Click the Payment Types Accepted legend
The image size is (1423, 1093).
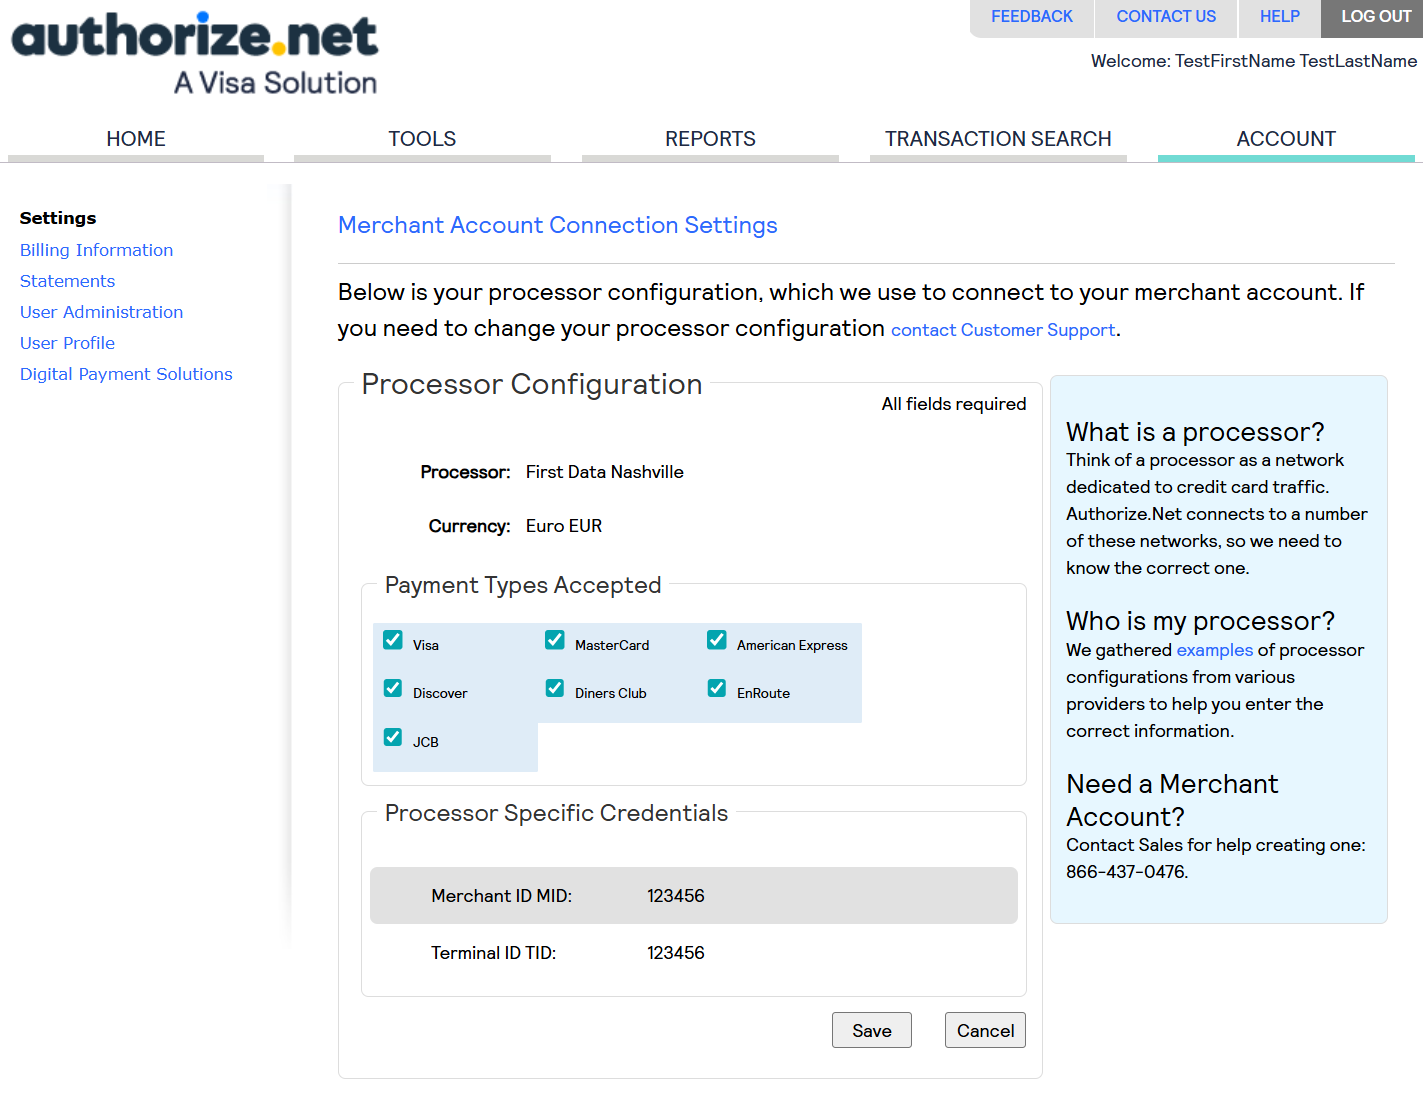click(x=523, y=585)
